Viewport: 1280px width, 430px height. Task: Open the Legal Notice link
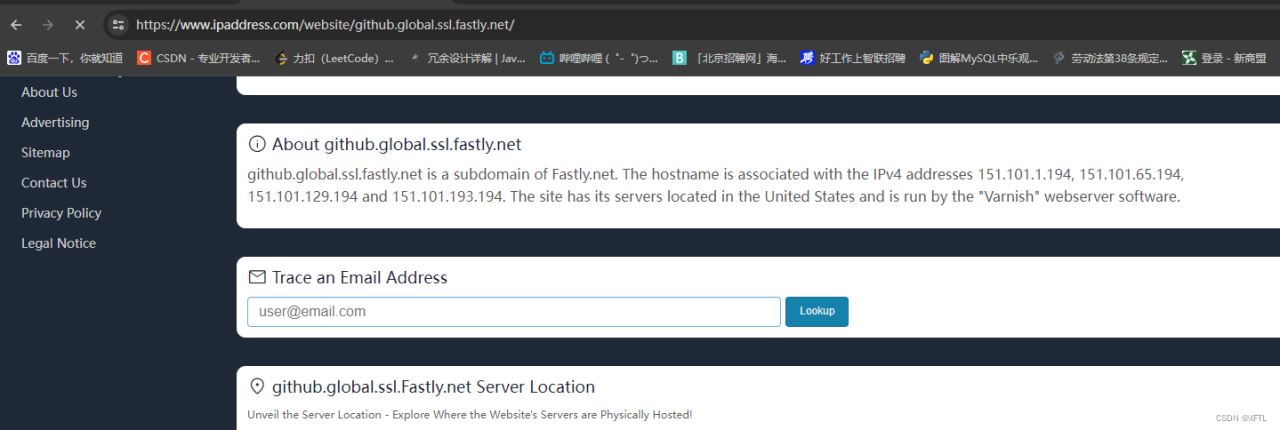[58, 243]
